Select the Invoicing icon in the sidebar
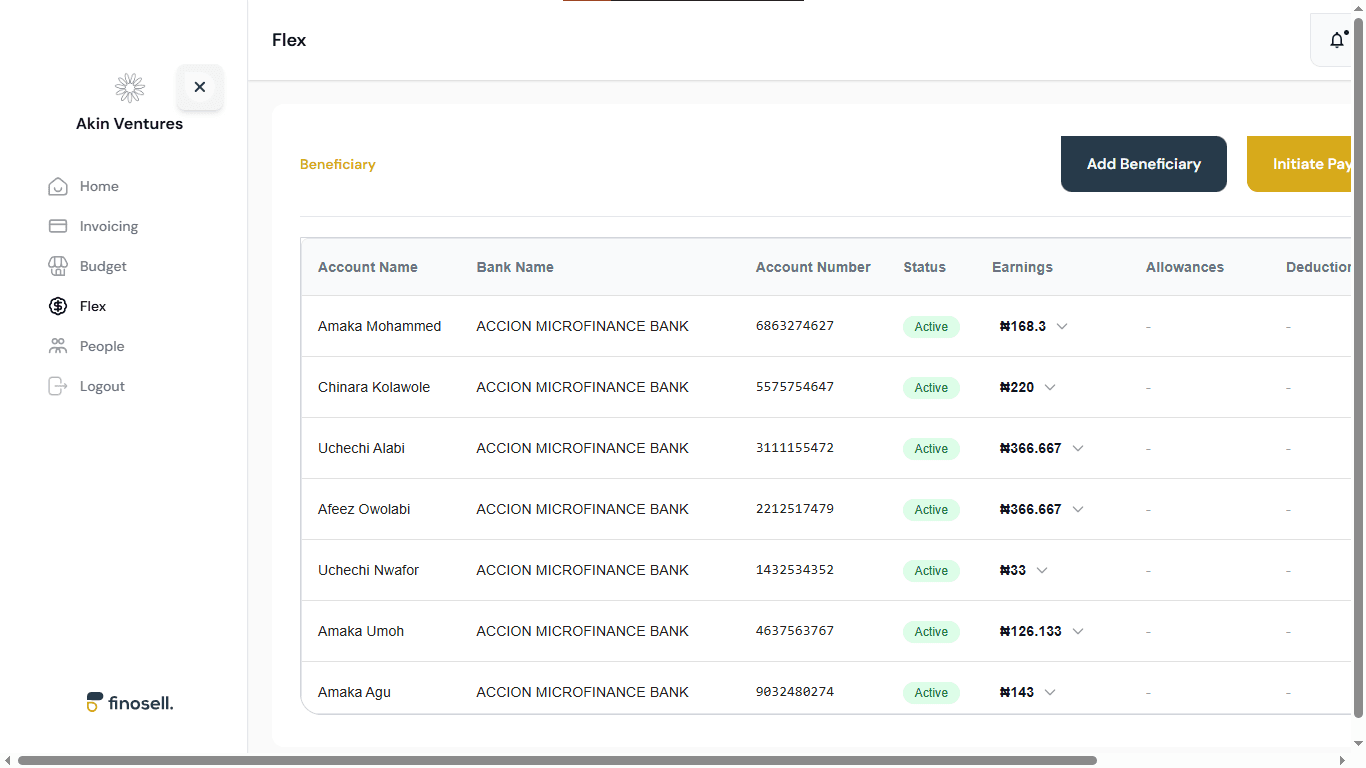This screenshot has width=1366, height=768. (58, 226)
